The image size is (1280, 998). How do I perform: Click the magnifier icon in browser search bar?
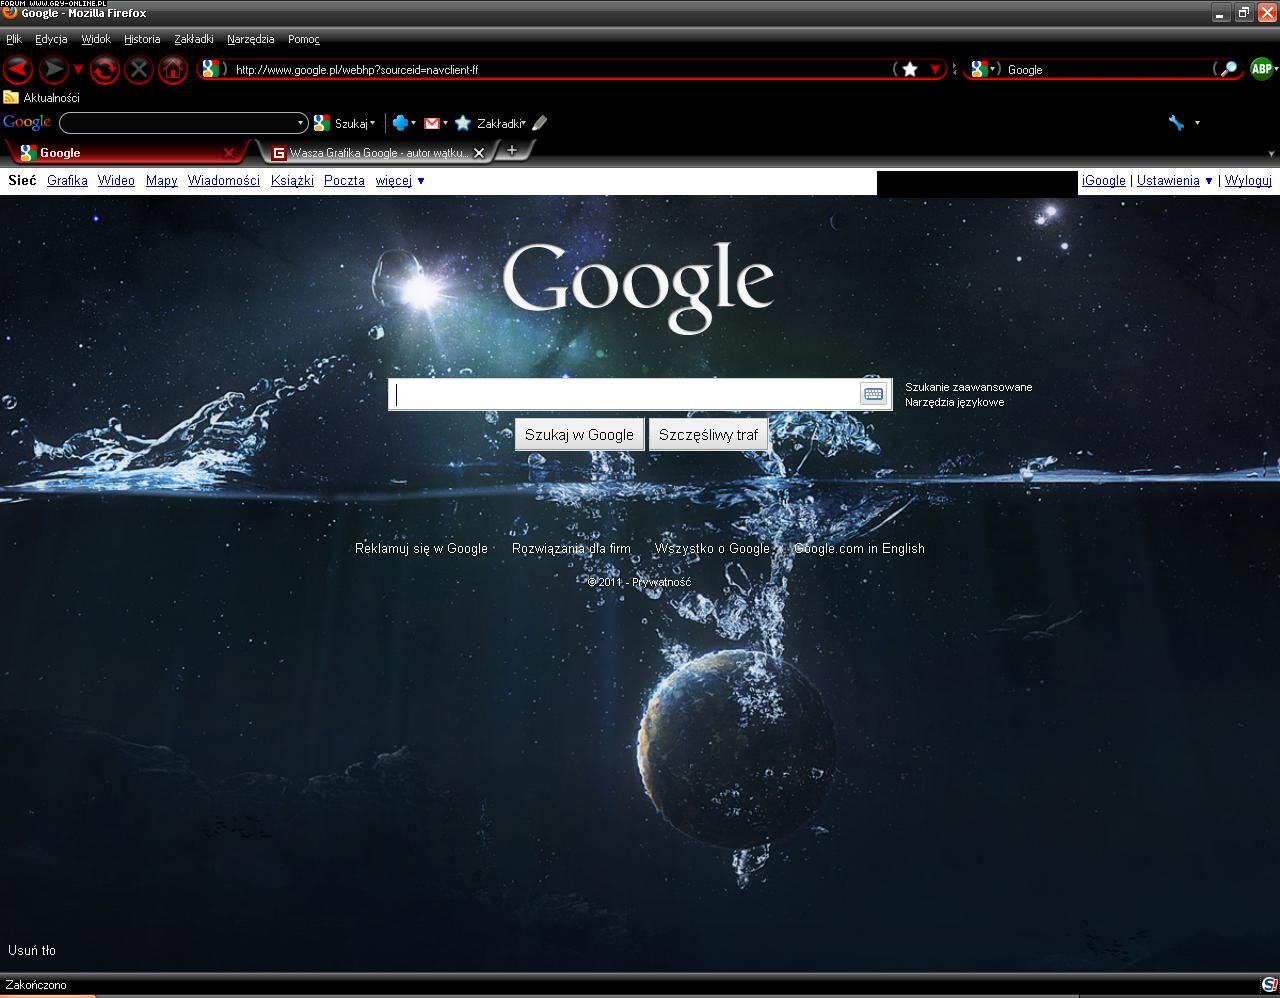[x=1228, y=69]
